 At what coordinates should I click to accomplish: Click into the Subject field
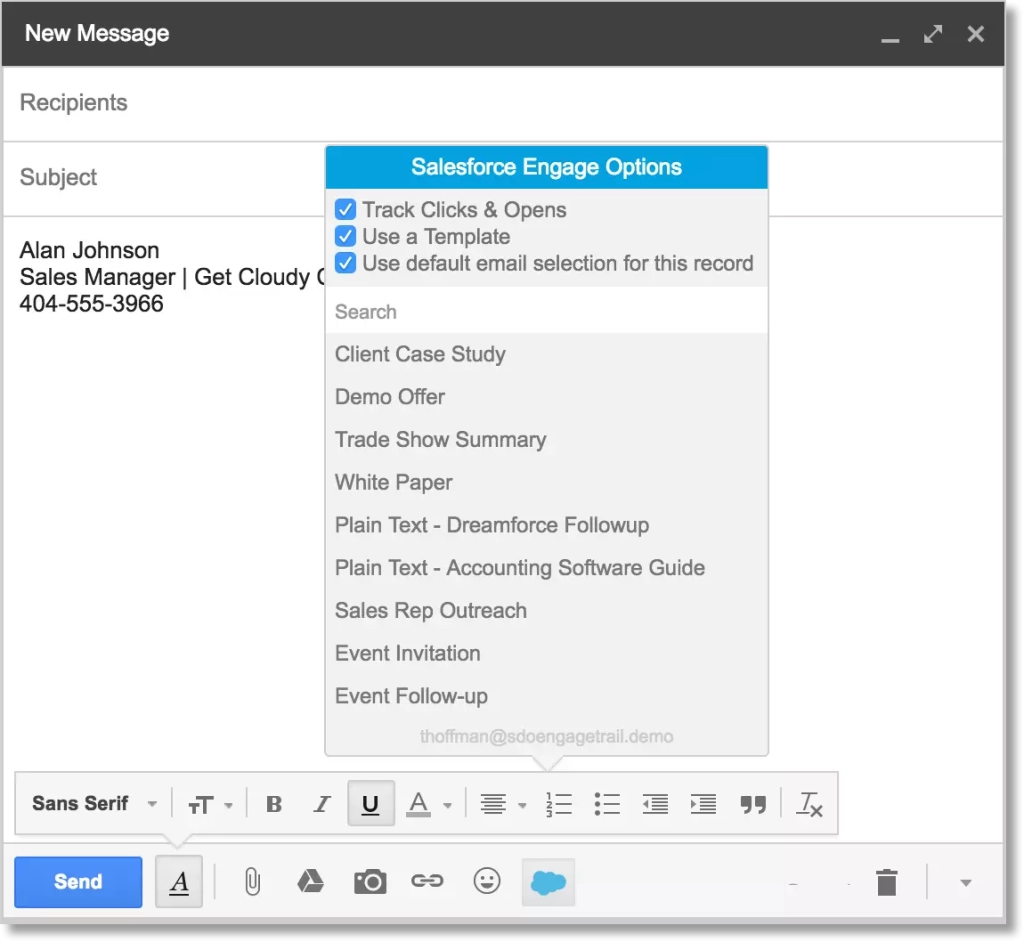pyautogui.click(x=163, y=178)
